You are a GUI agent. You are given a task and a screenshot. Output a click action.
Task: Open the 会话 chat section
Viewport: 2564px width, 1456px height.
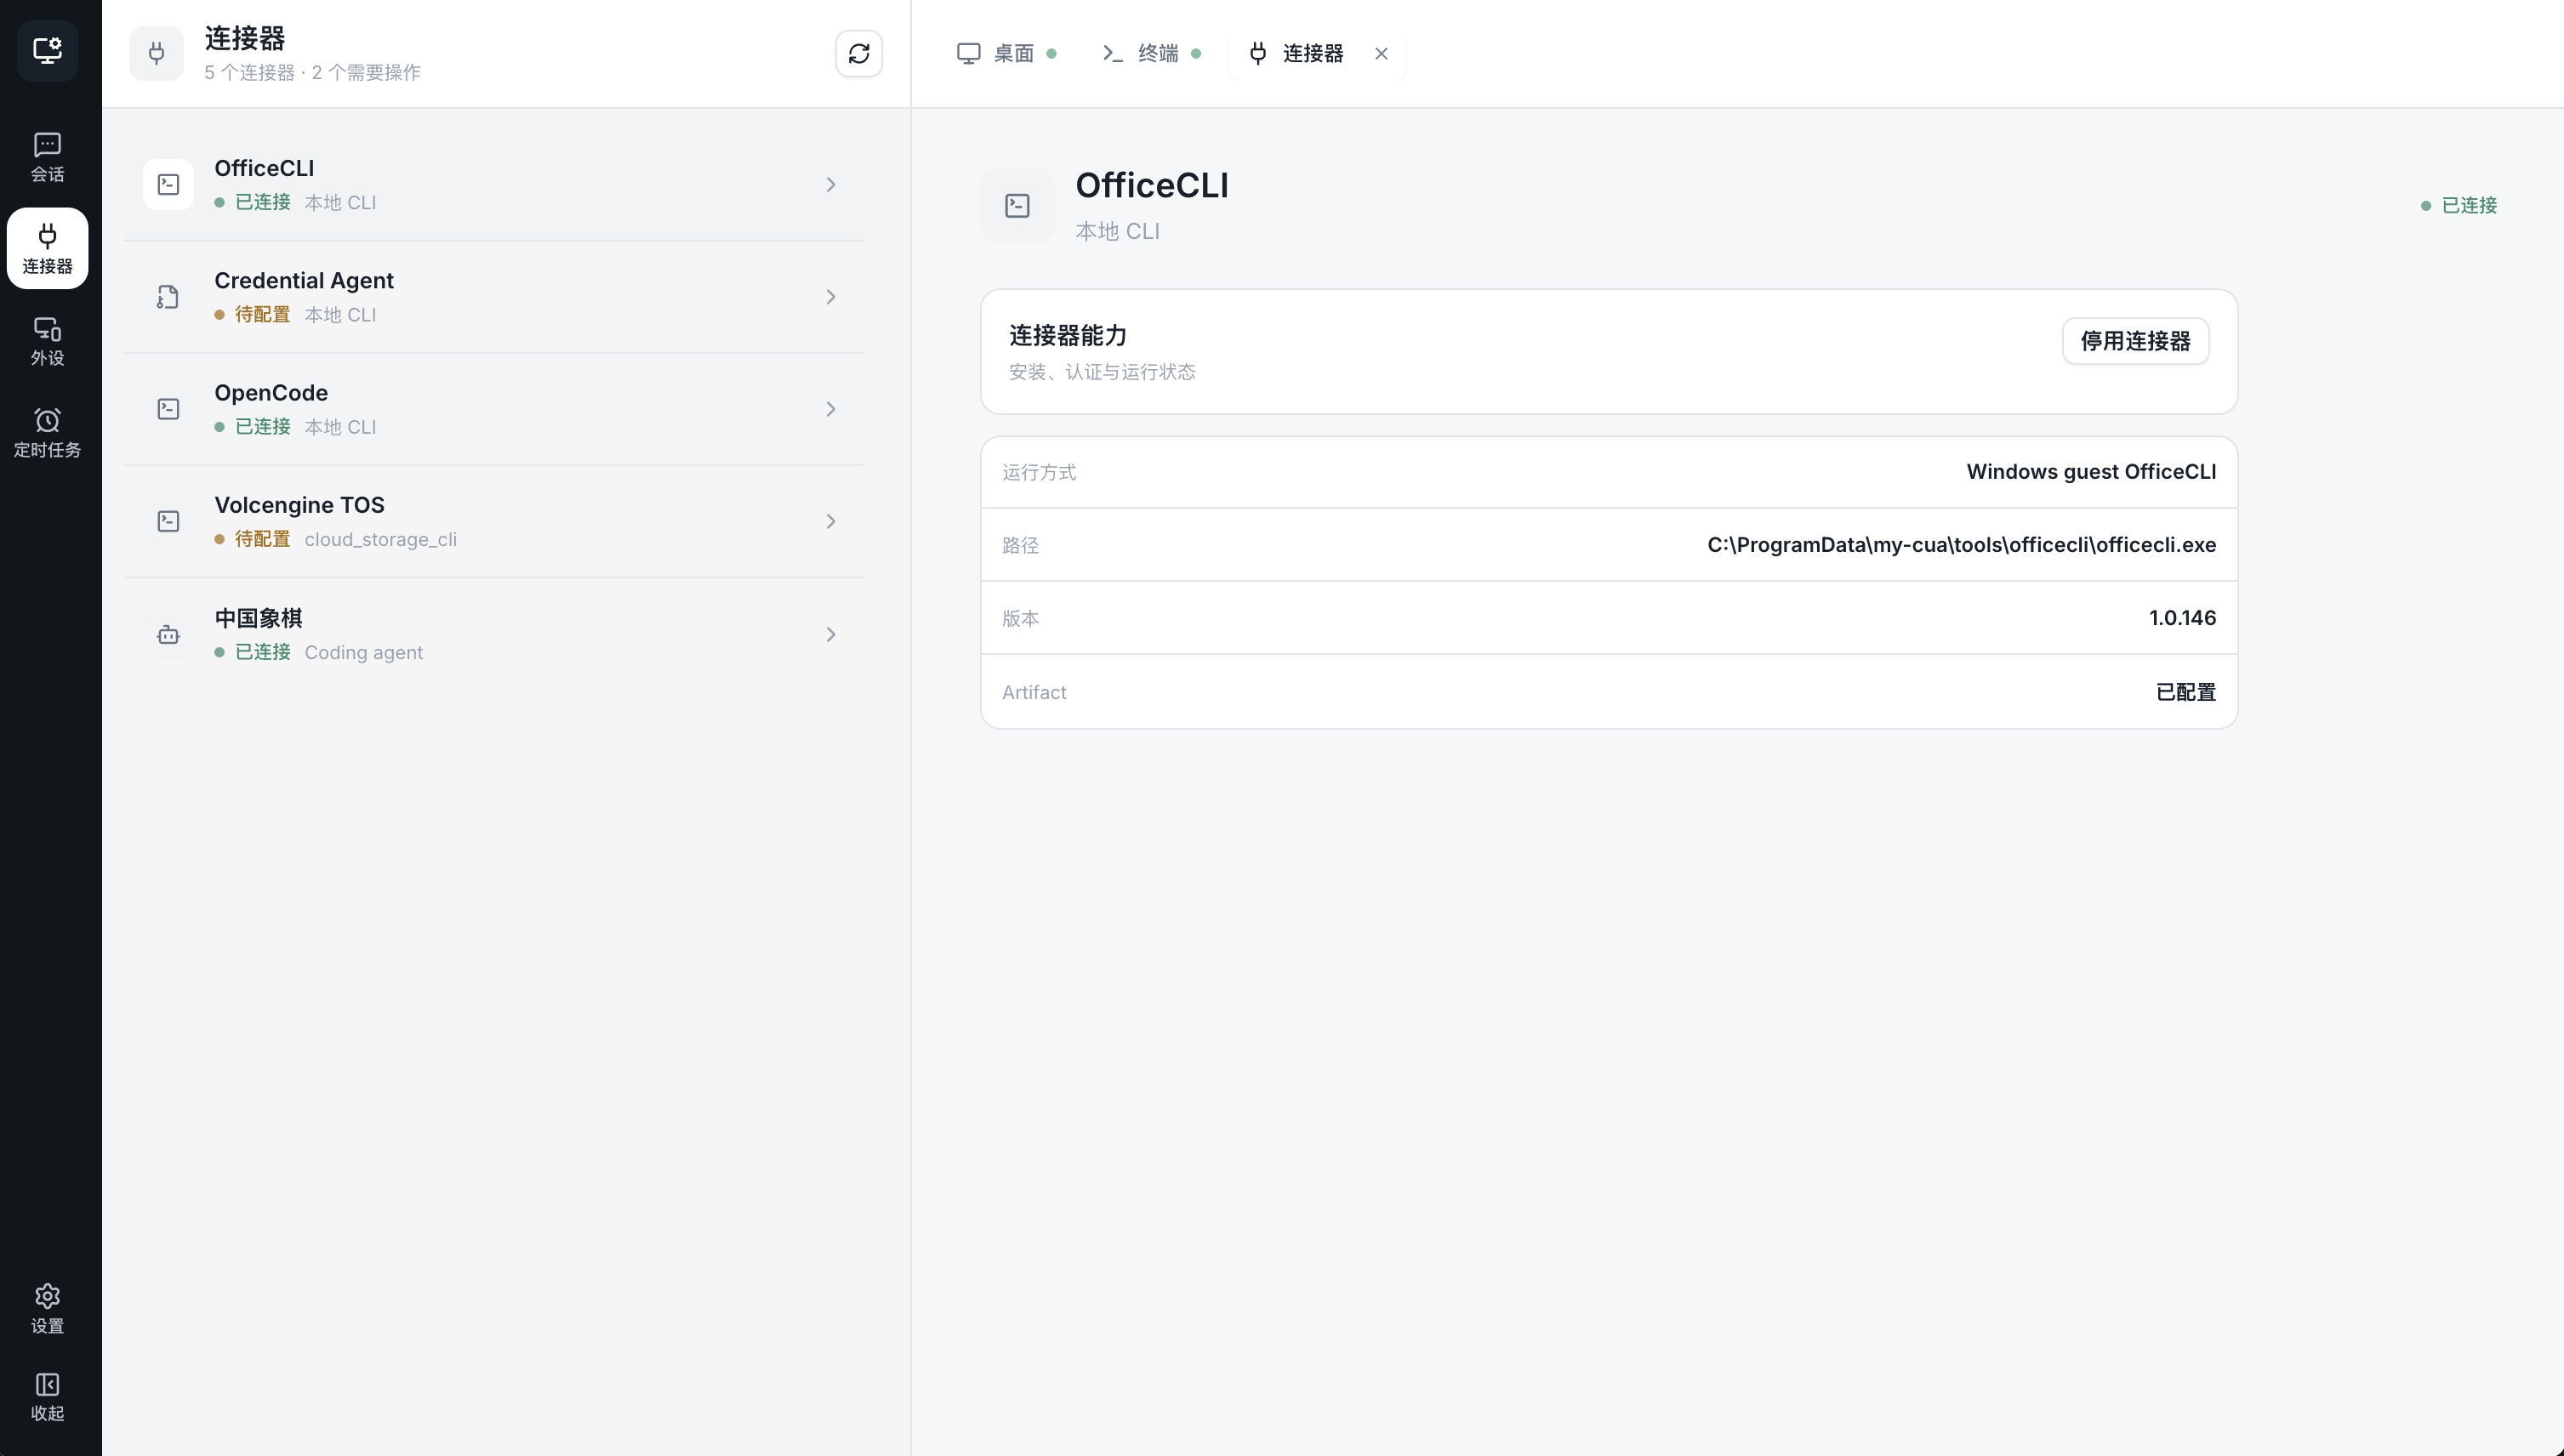(47, 158)
